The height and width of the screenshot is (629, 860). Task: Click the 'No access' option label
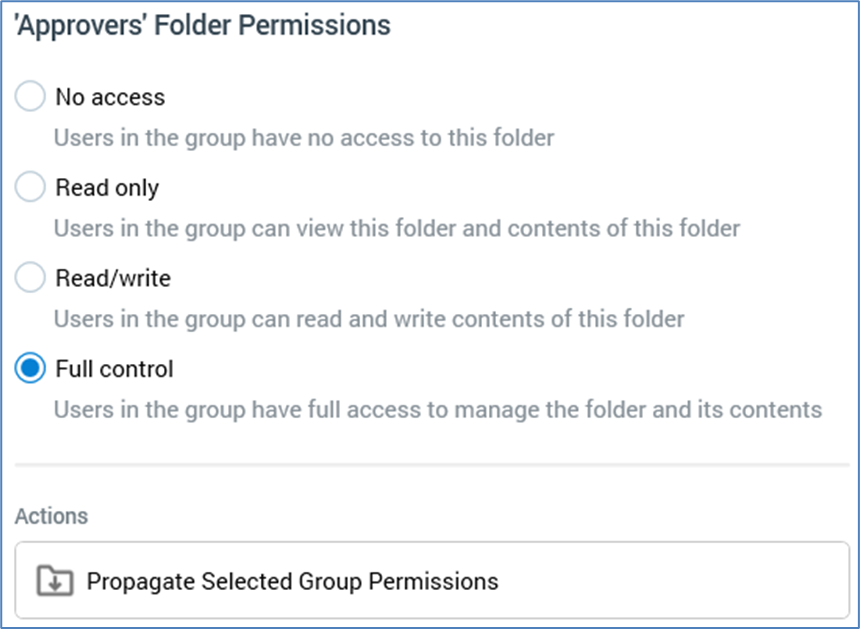110,97
